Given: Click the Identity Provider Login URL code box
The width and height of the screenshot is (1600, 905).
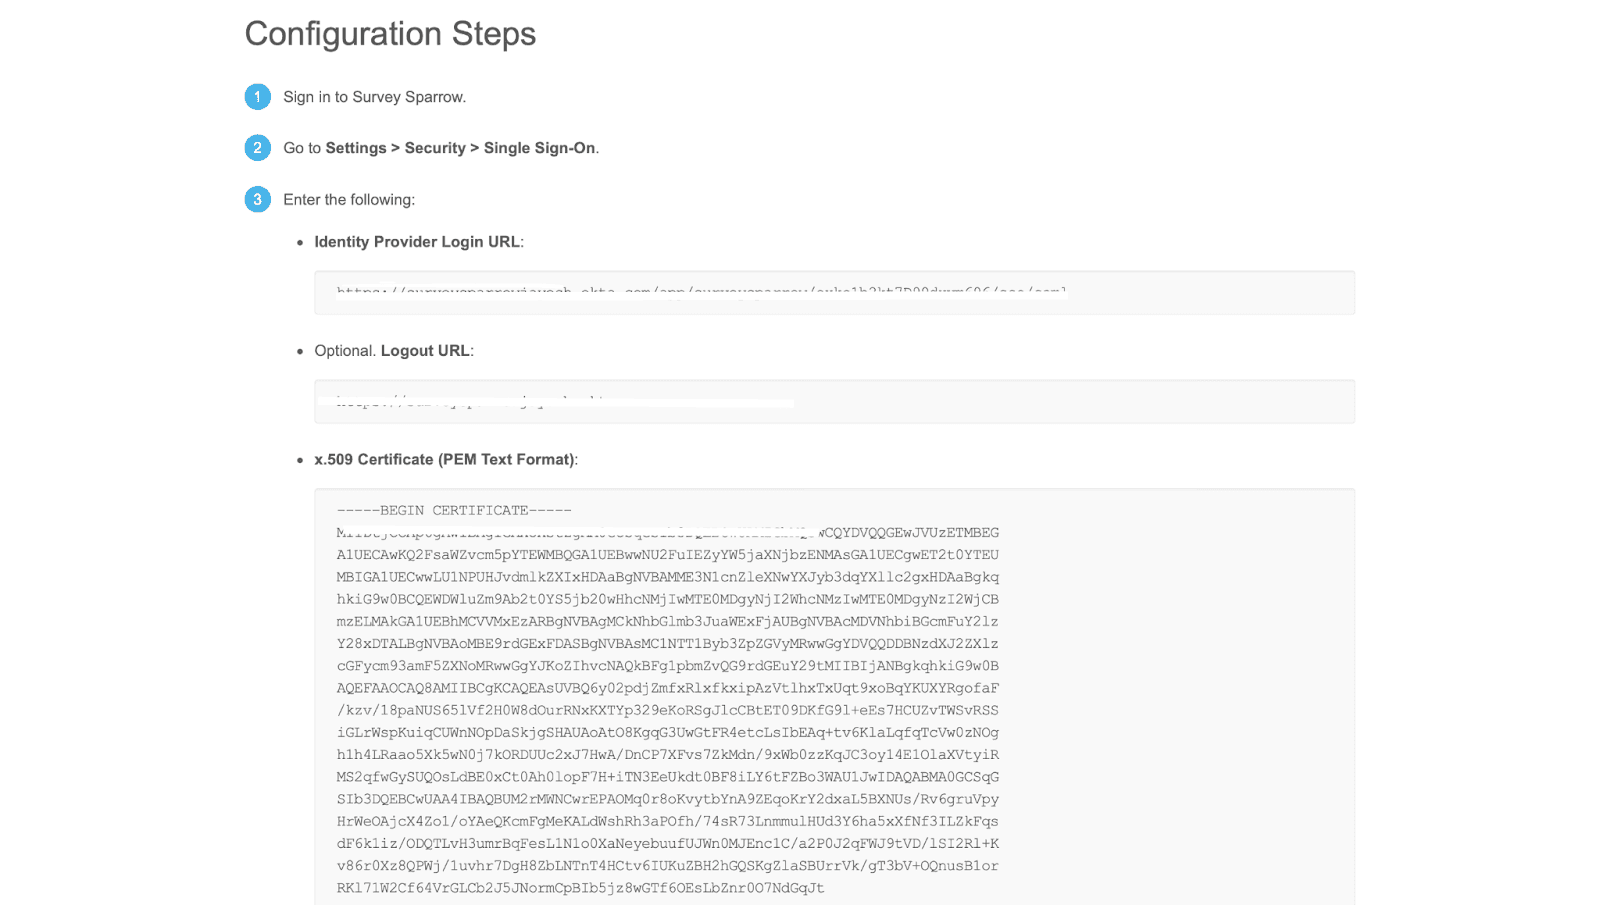Looking at the screenshot, I should 834,293.
